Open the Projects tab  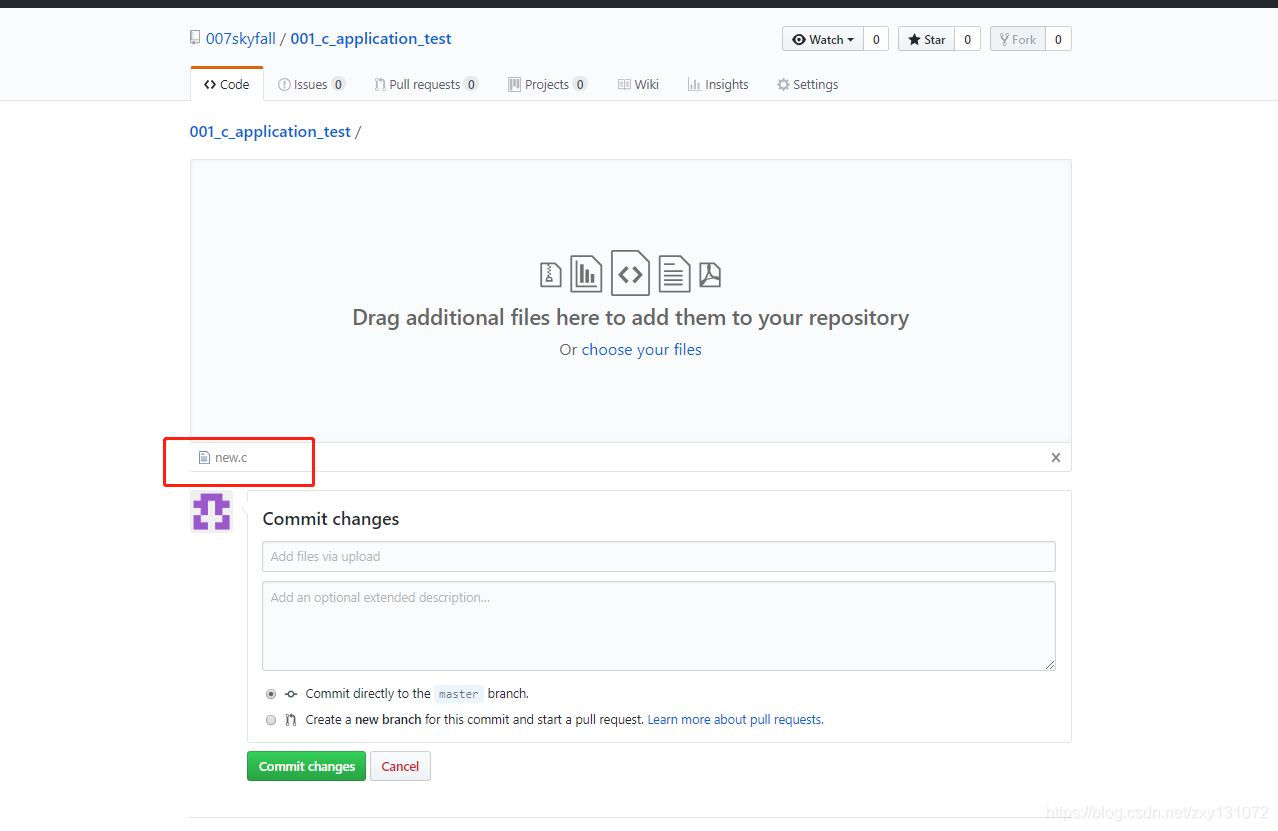547,84
